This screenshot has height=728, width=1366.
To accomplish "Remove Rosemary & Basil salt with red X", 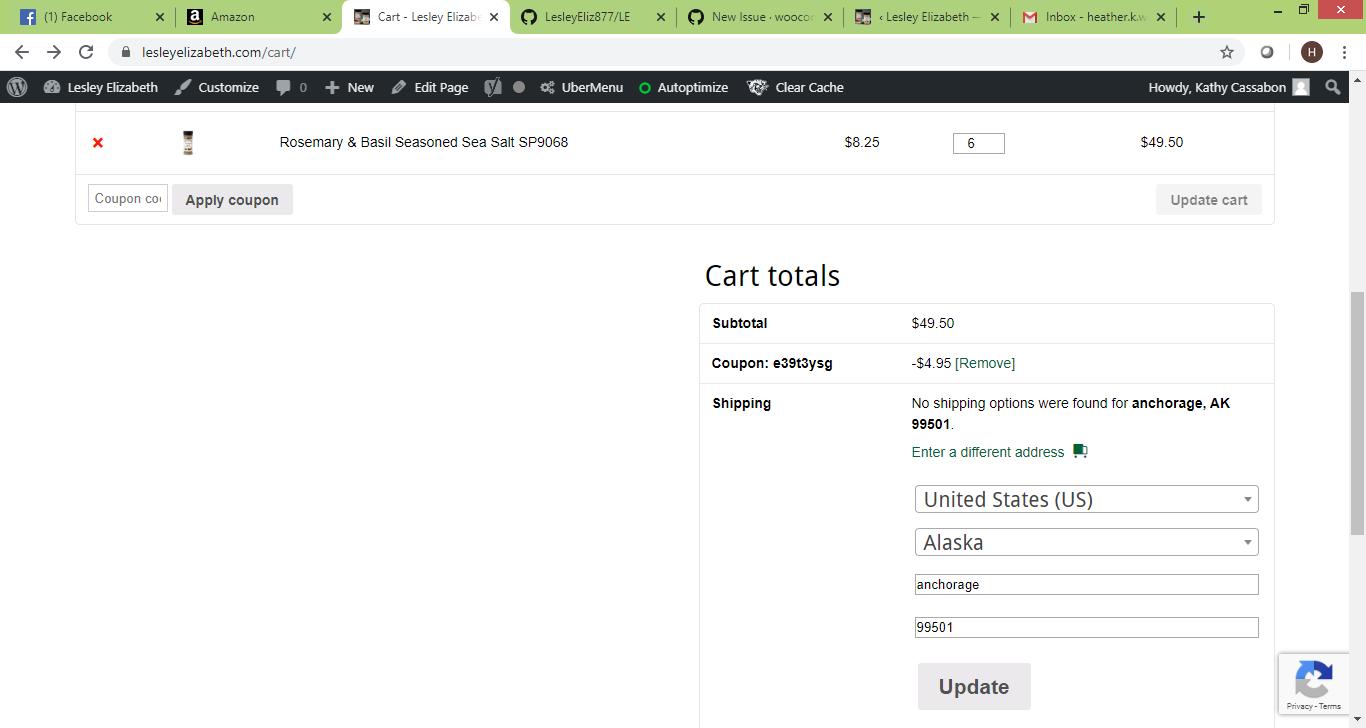I will point(98,143).
